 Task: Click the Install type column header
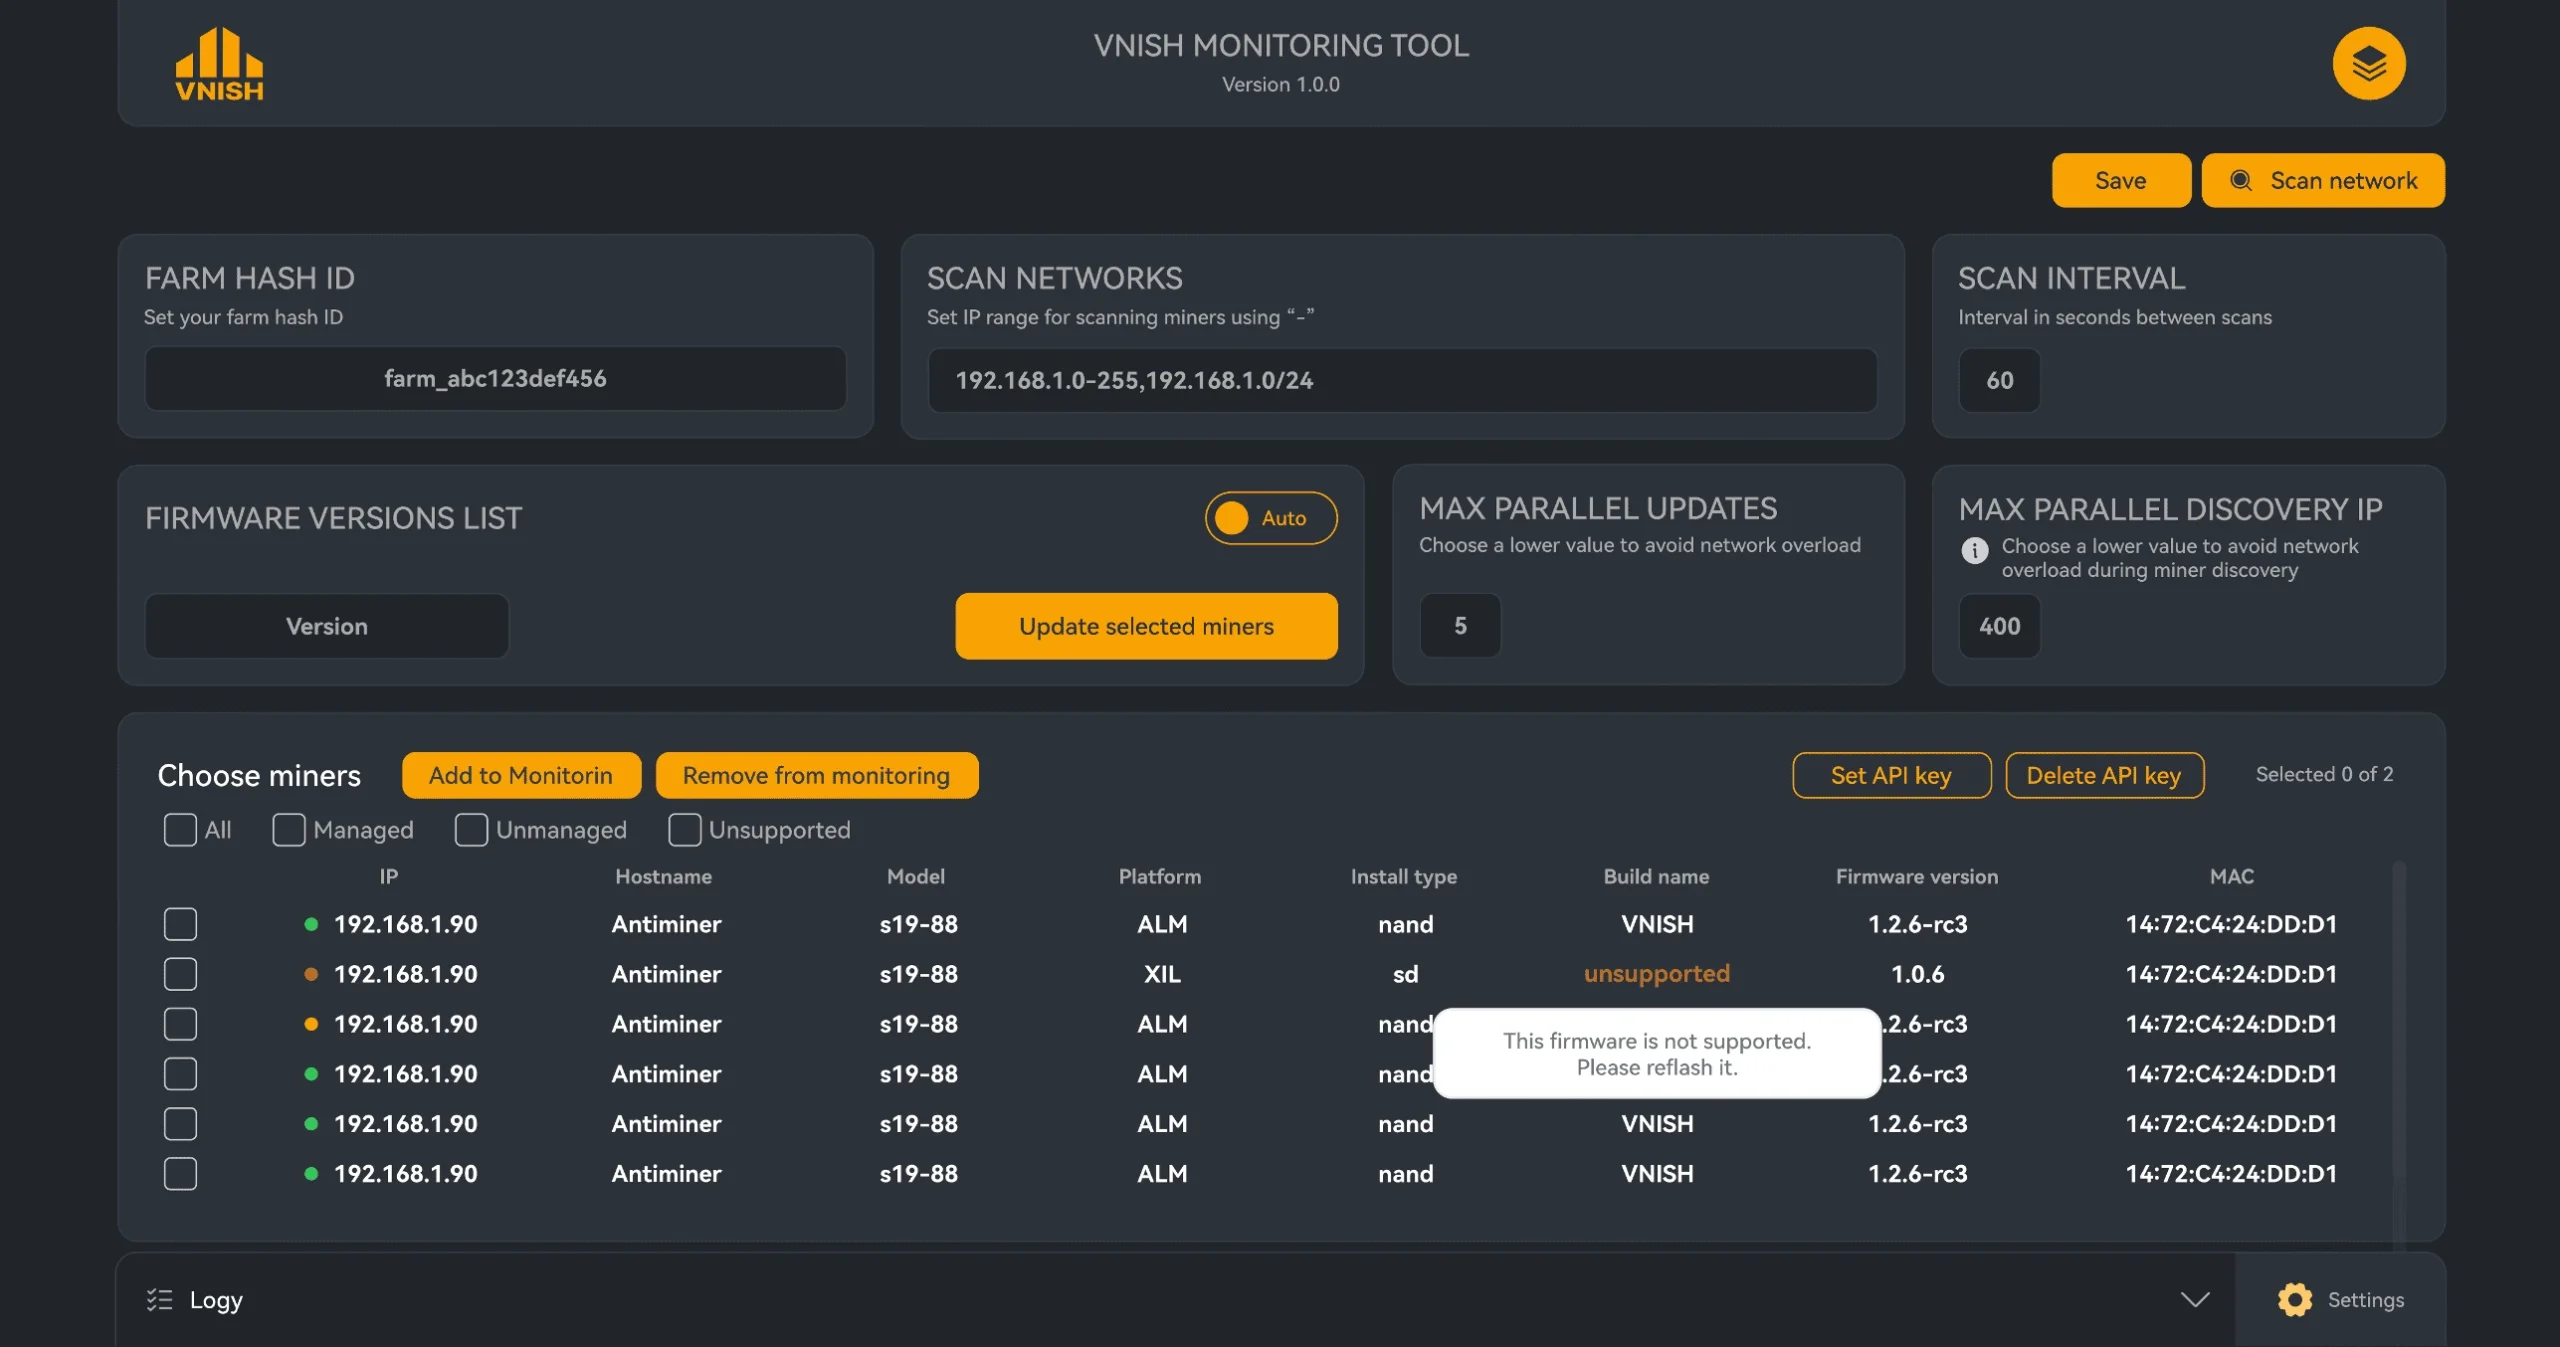(1404, 876)
